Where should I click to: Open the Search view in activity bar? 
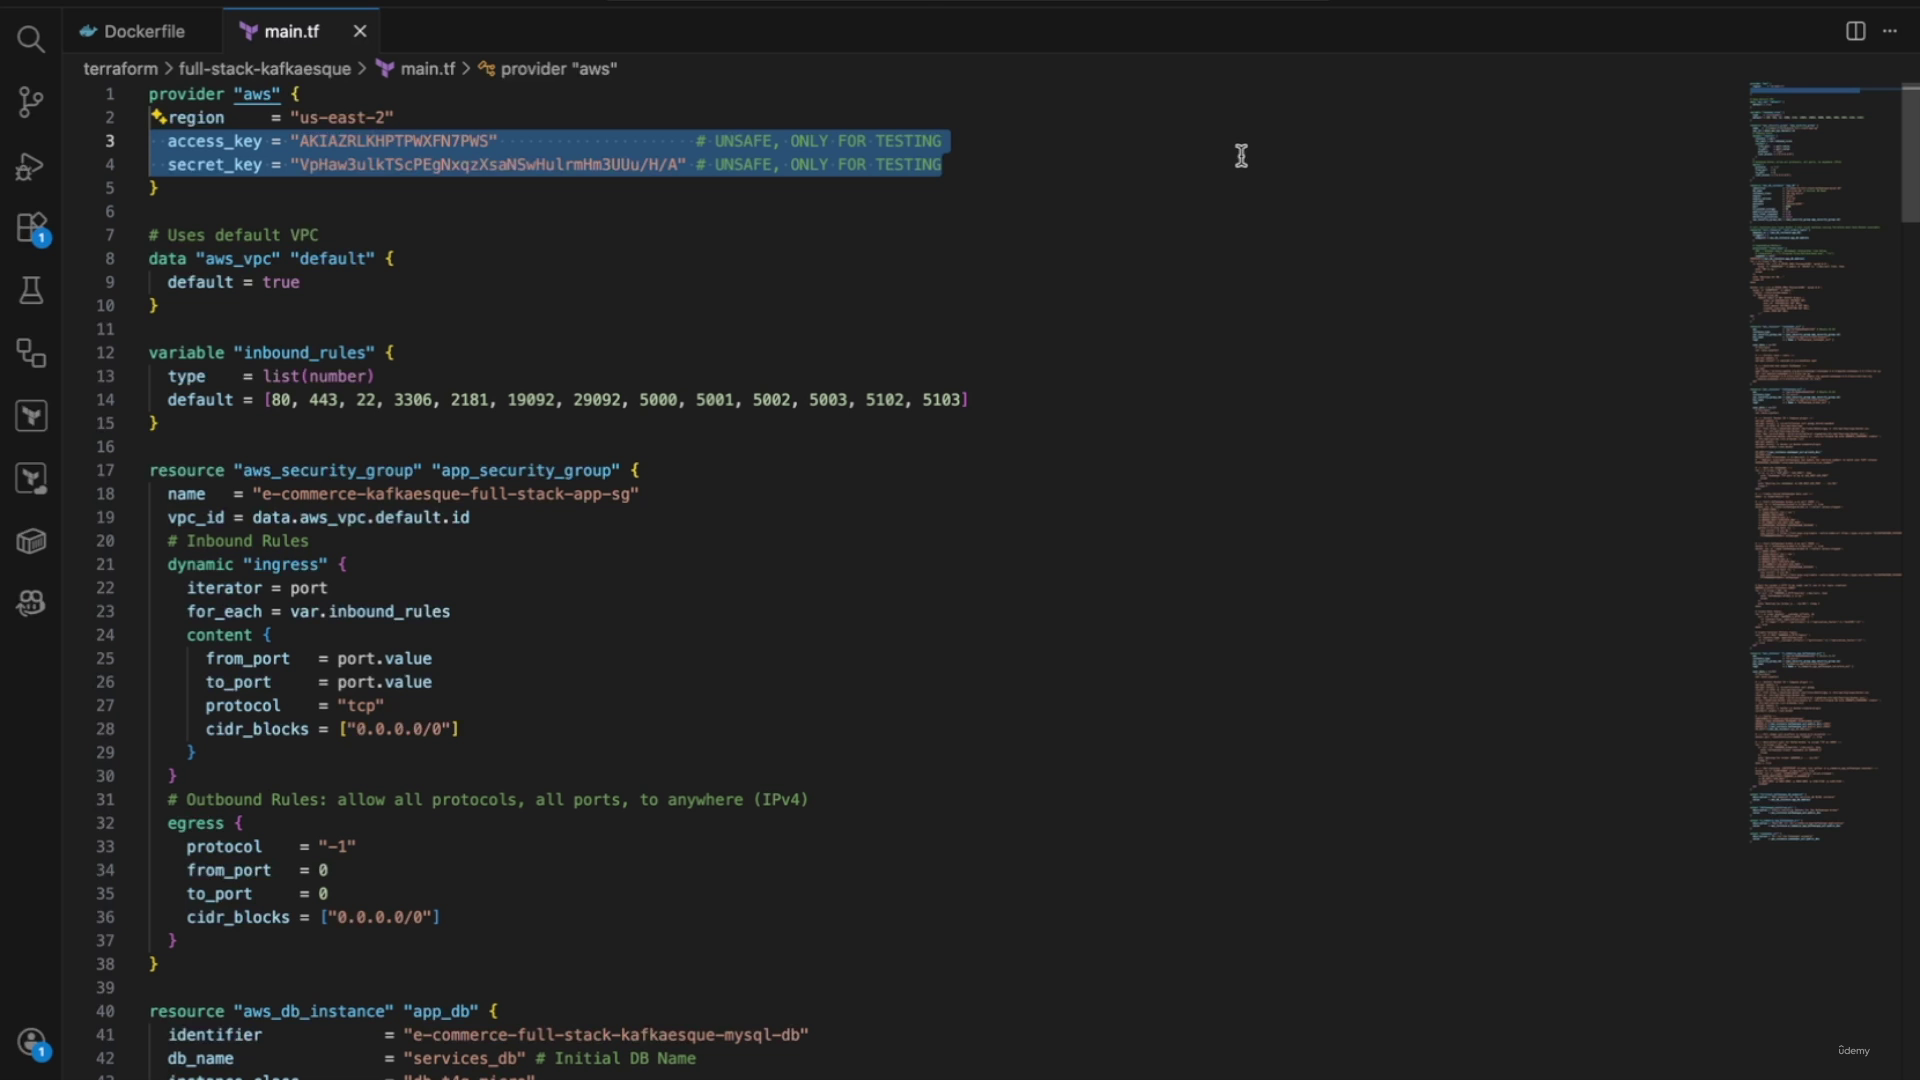pos(31,39)
